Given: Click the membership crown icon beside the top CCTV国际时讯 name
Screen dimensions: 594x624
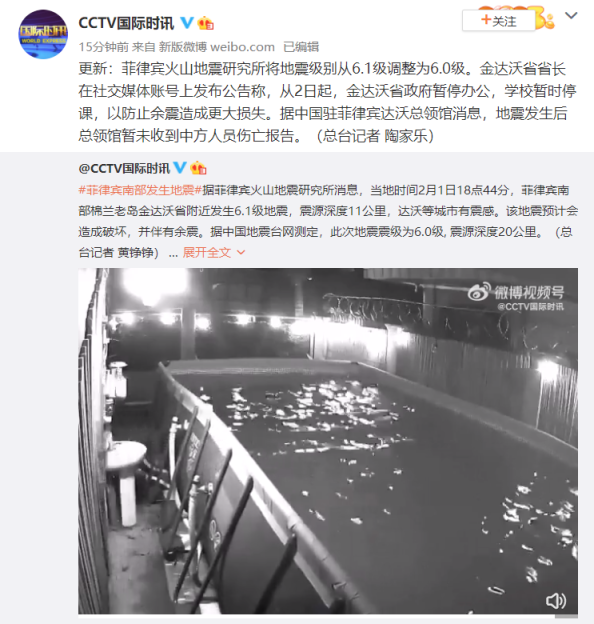Looking at the screenshot, I should click(x=205, y=23).
